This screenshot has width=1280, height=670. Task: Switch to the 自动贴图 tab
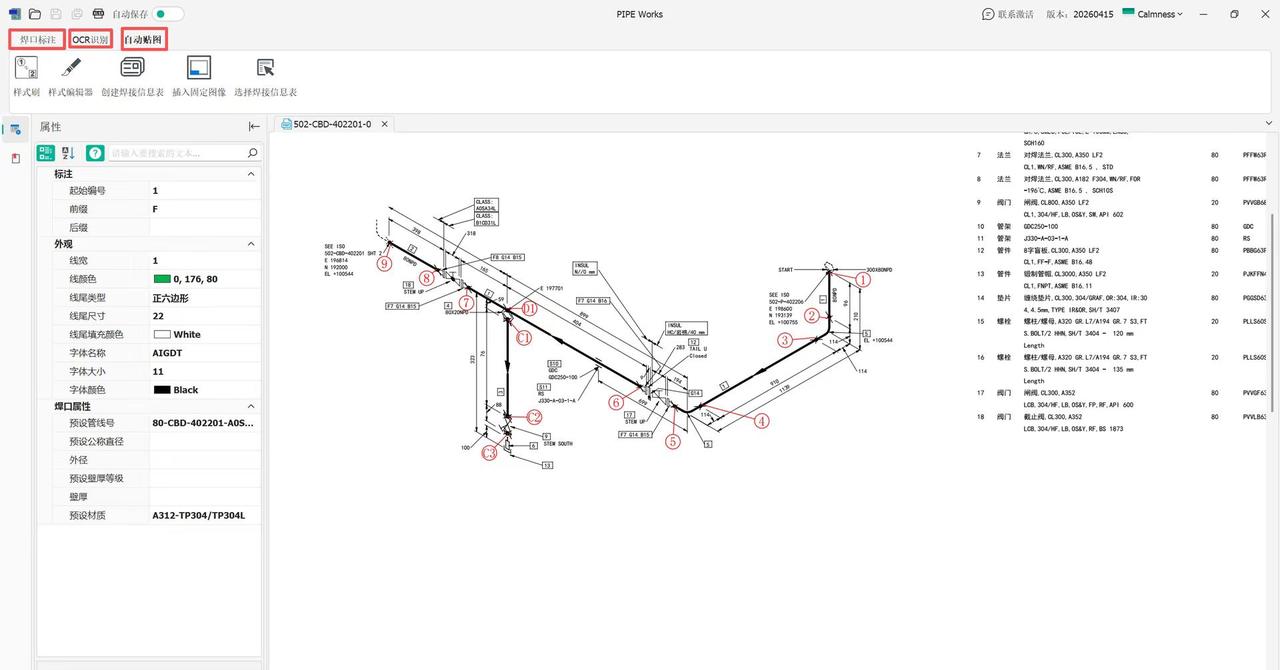(x=143, y=39)
